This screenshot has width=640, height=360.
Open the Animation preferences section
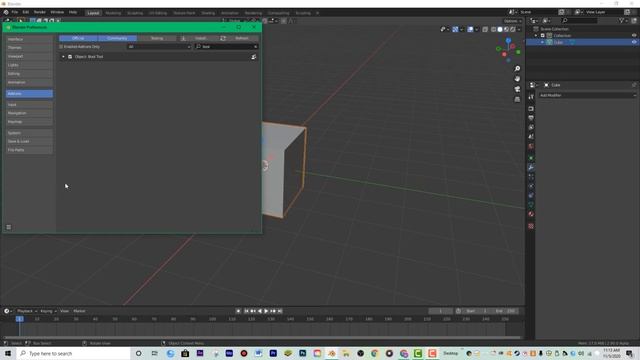29,82
